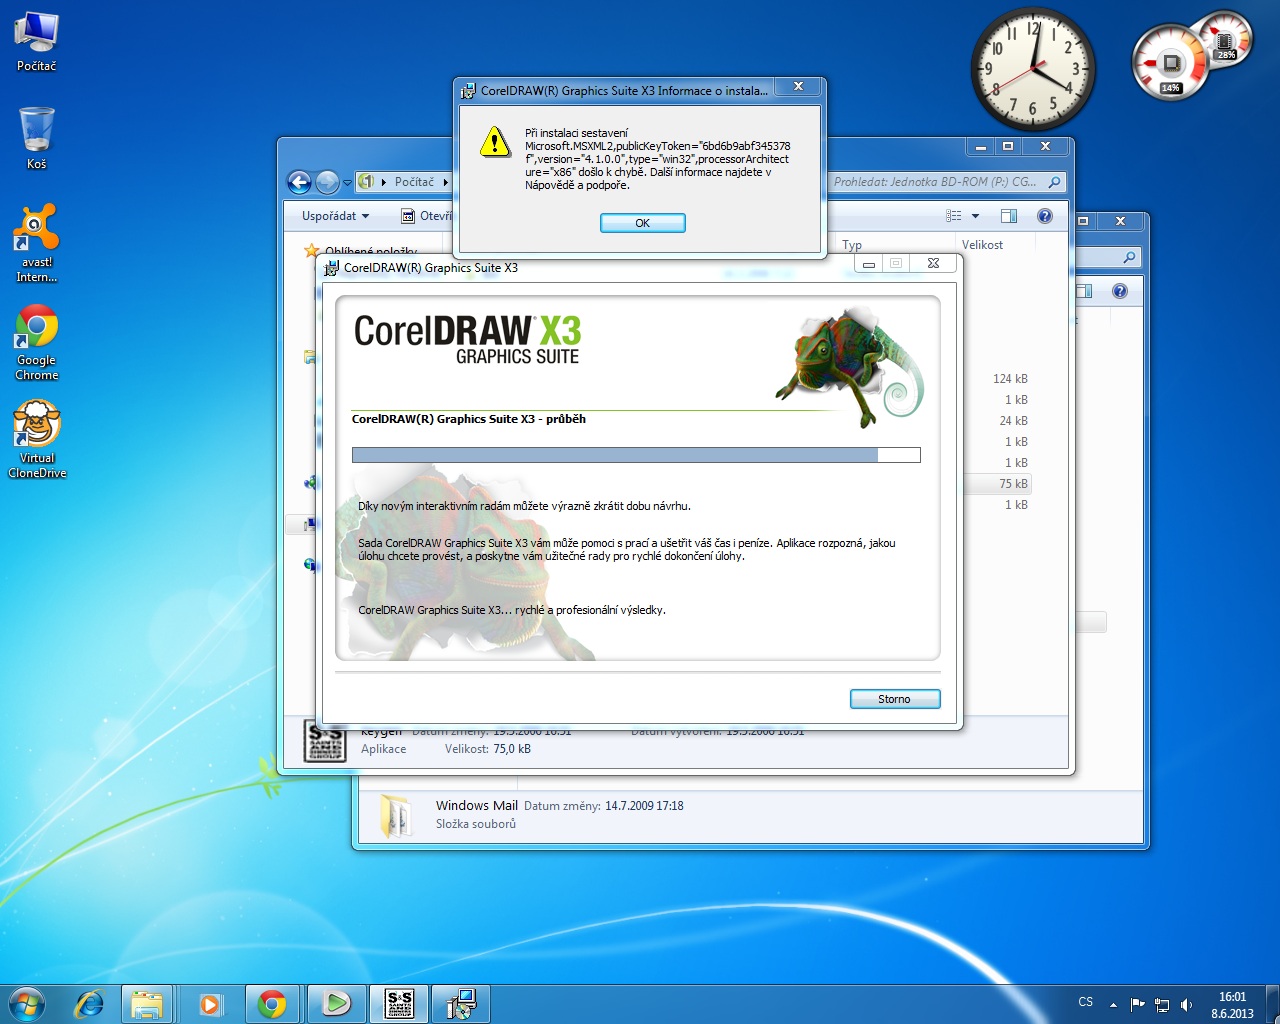
Task: Click the CorelDRAW installation progress bar
Action: point(636,455)
